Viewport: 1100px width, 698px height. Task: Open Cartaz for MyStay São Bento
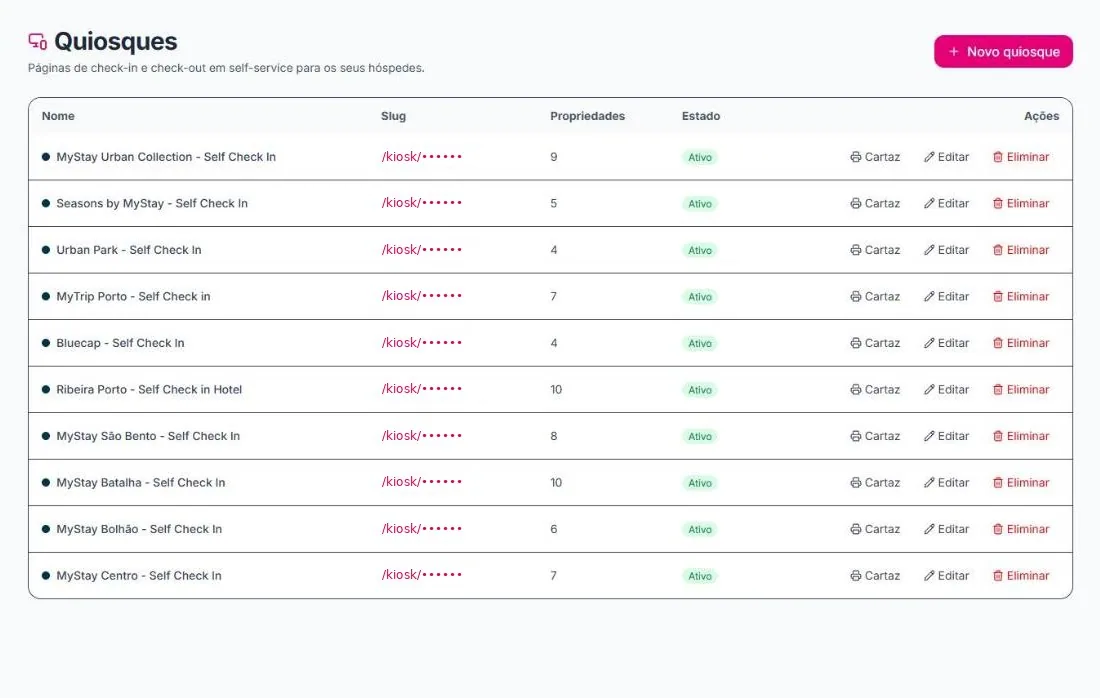[875, 436]
